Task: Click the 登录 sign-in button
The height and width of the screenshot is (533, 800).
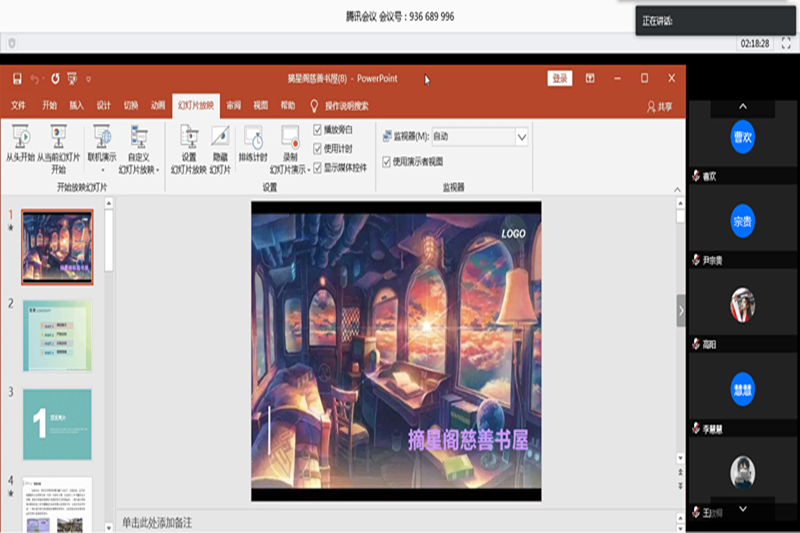Action: click(560, 78)
